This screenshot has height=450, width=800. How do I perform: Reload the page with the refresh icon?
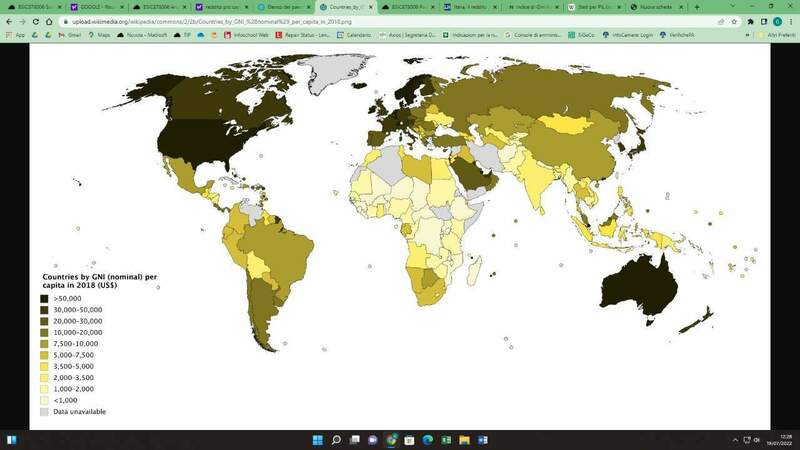[x=38, y=21]
